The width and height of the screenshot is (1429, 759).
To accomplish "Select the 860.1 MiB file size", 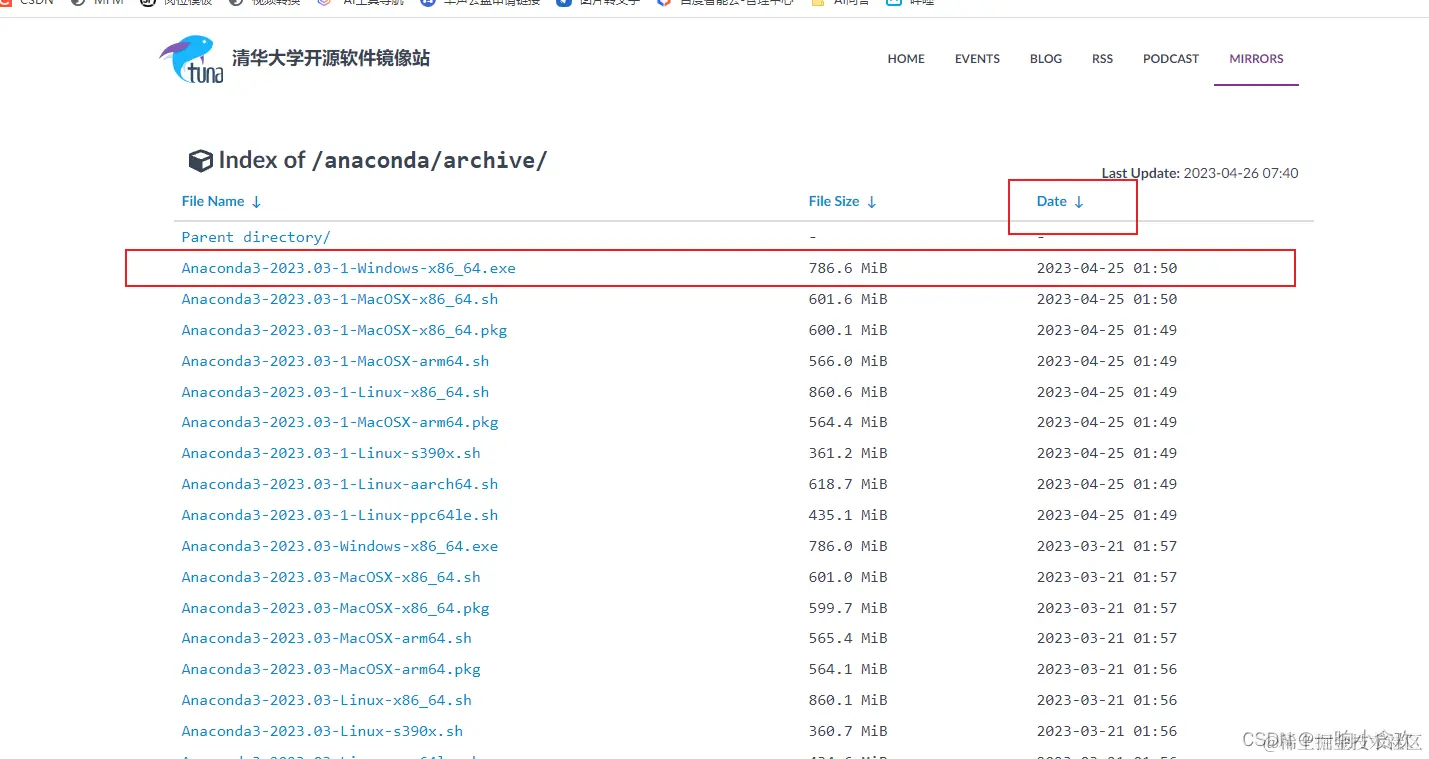I will [848, 700].
